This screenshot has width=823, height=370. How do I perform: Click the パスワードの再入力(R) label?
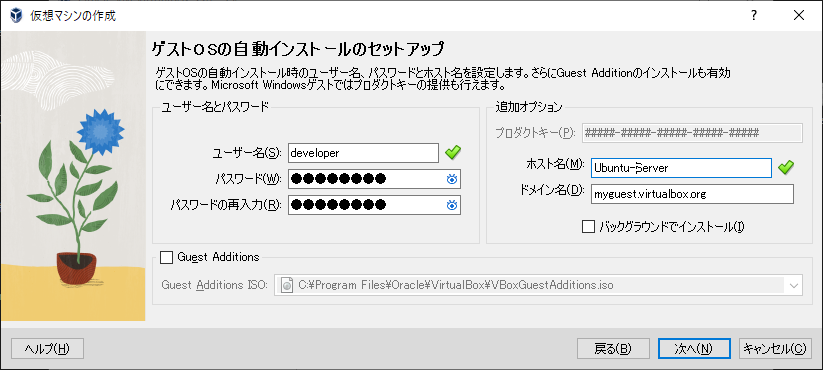pyautogui.click(x=227, y=205)
